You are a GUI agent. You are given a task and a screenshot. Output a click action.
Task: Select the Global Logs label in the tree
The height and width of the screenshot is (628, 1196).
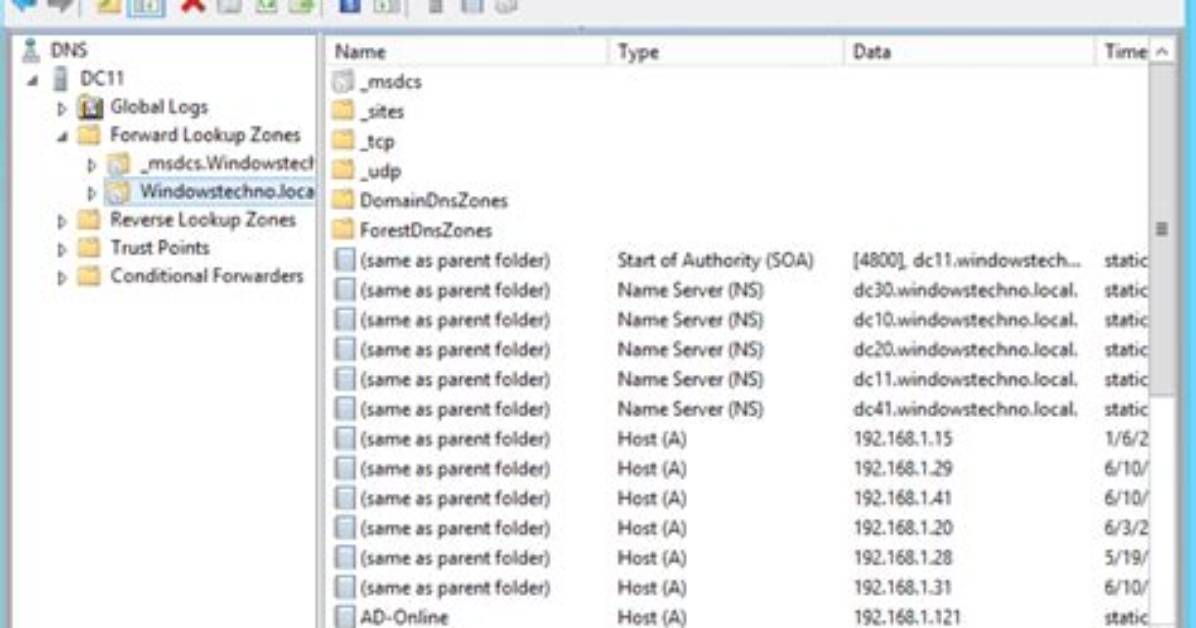(159, 108)
